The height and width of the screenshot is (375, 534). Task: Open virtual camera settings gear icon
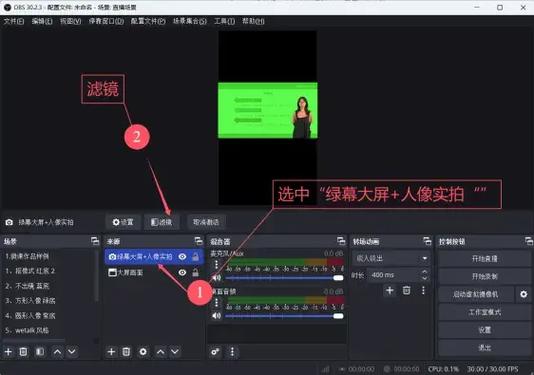click(523, 294)
